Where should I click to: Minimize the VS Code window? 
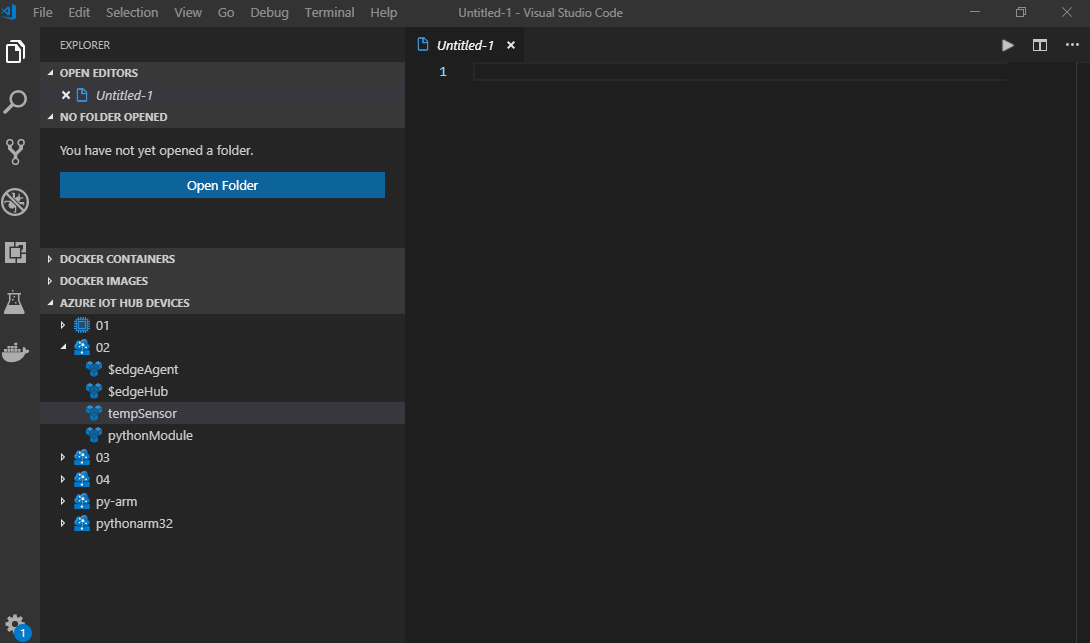975,12
